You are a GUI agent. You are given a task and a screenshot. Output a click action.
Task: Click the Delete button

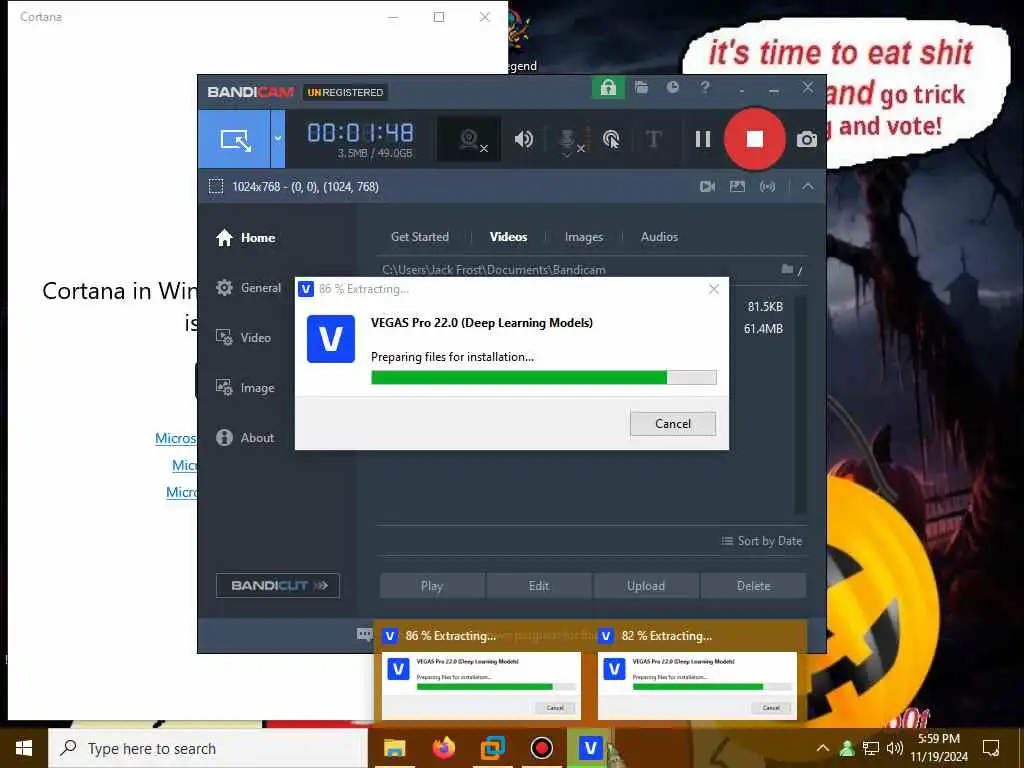pos(754,586)
